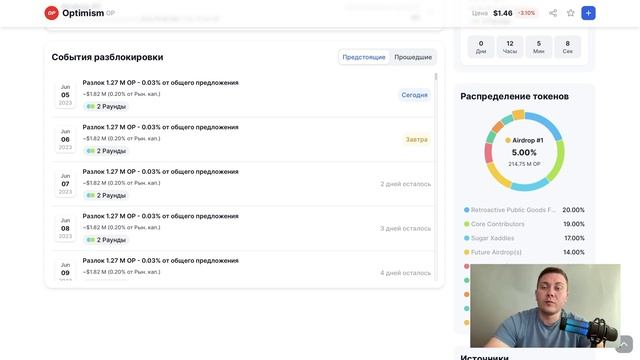
Task: Click Future Airdrop(s) legend label
Action: click(x=496, y=252)
